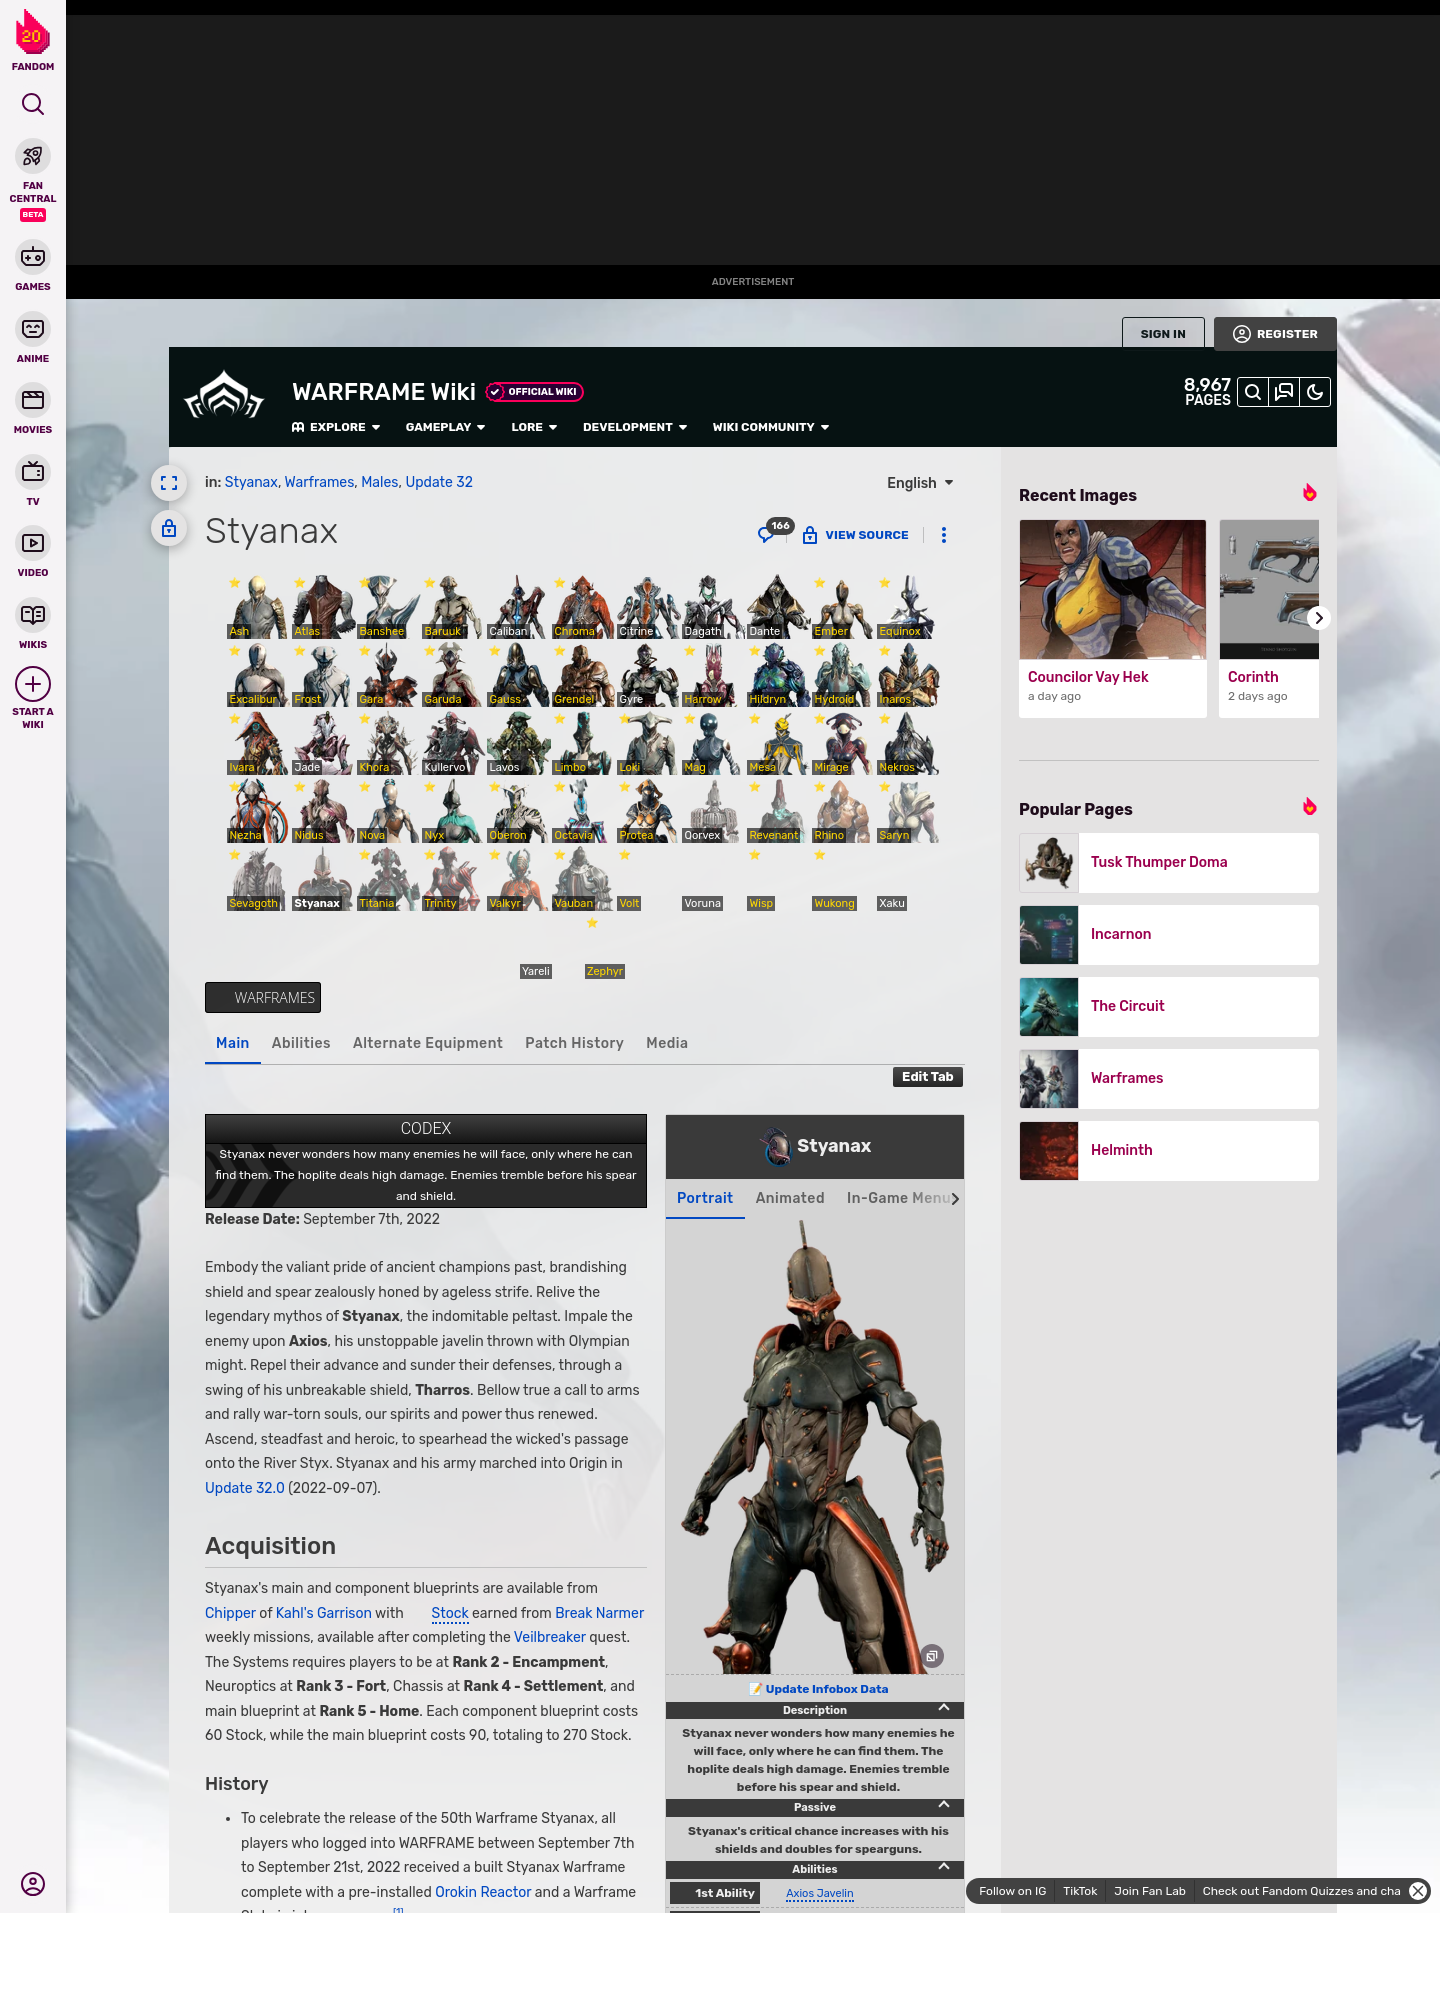The width and height of the screenshot is (1440, 2000).
Task: Open the English language dropdown
Action: (x=920, y=483)
